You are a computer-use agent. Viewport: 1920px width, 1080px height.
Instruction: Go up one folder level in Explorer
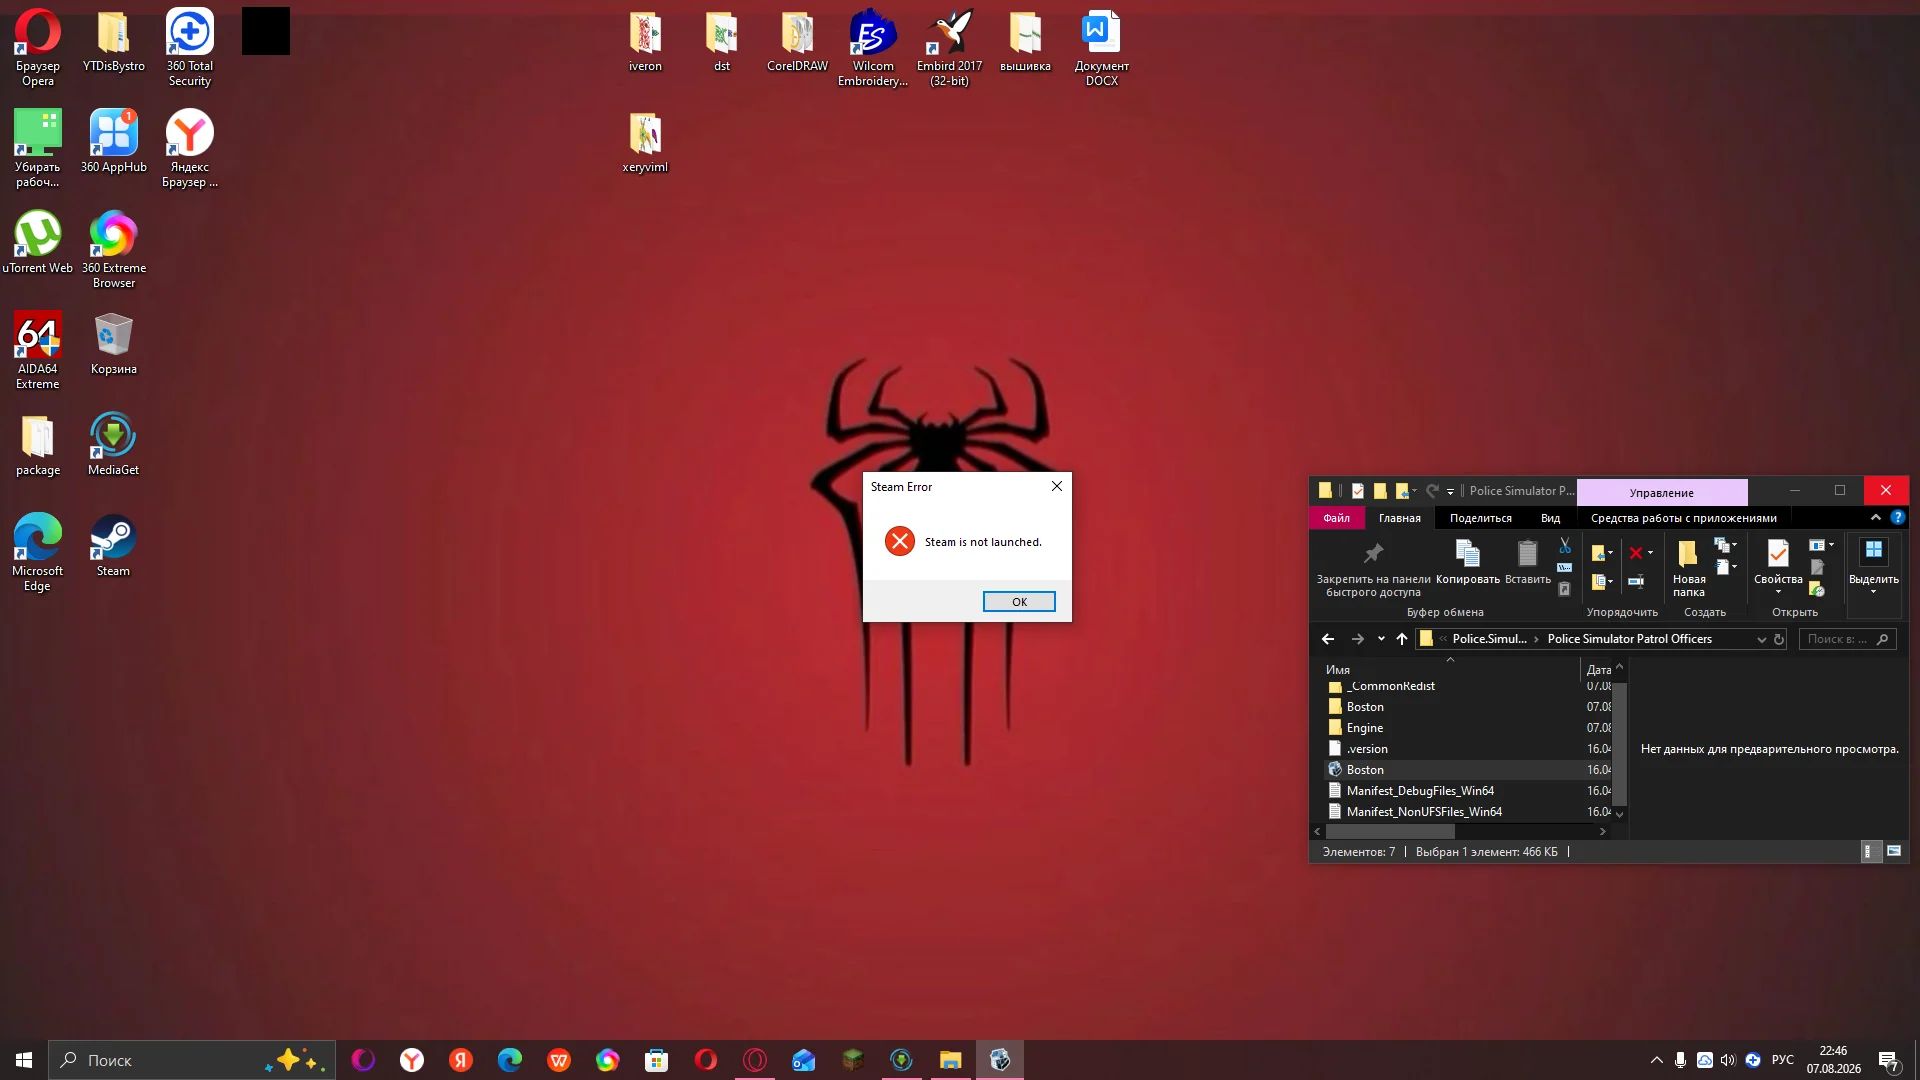(1402, 639)
